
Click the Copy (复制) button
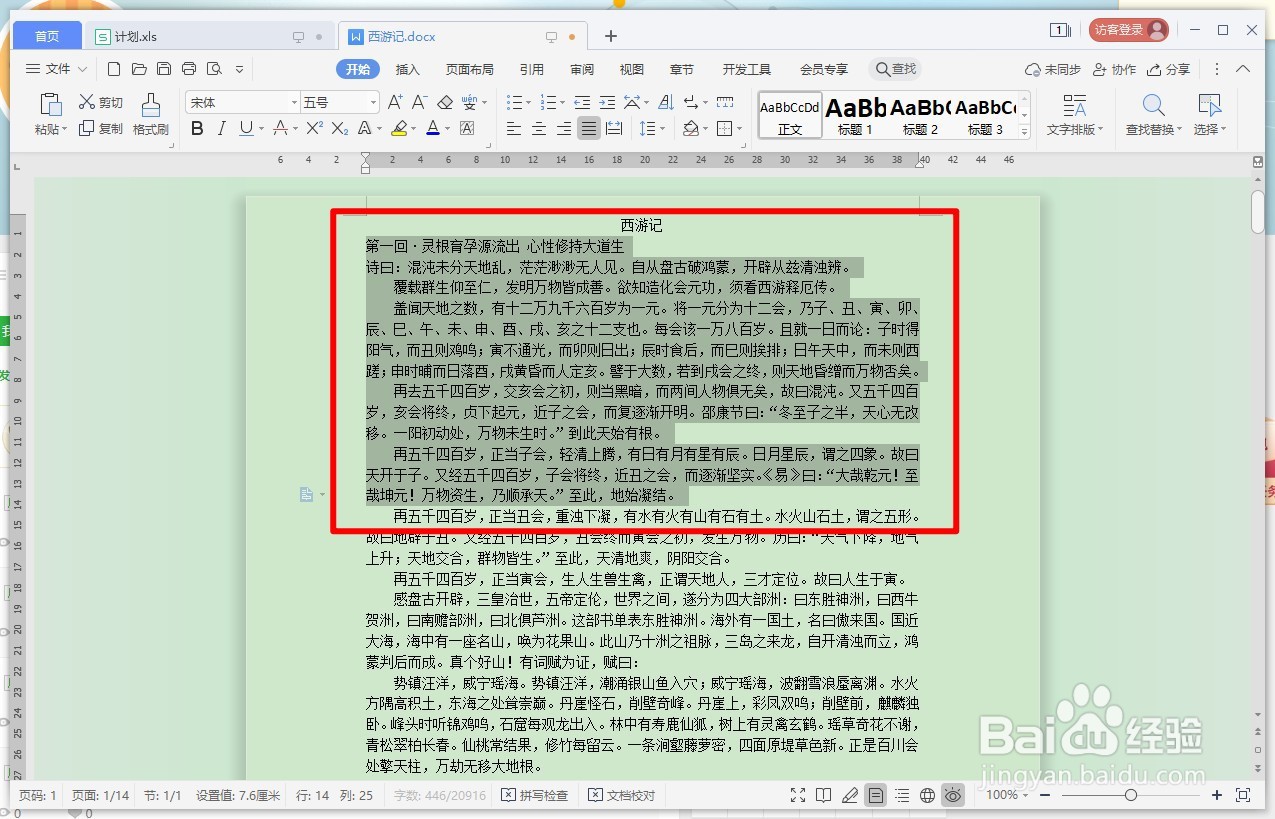point(101,128)
